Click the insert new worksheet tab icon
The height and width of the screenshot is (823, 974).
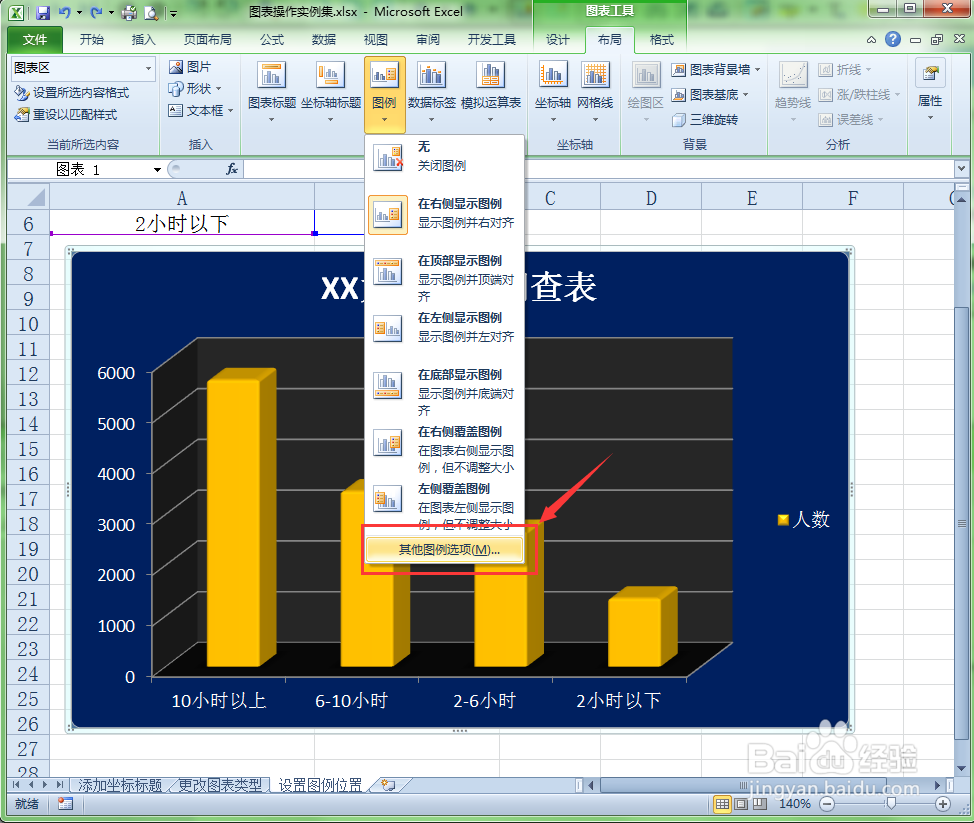(x=388, y=785)
